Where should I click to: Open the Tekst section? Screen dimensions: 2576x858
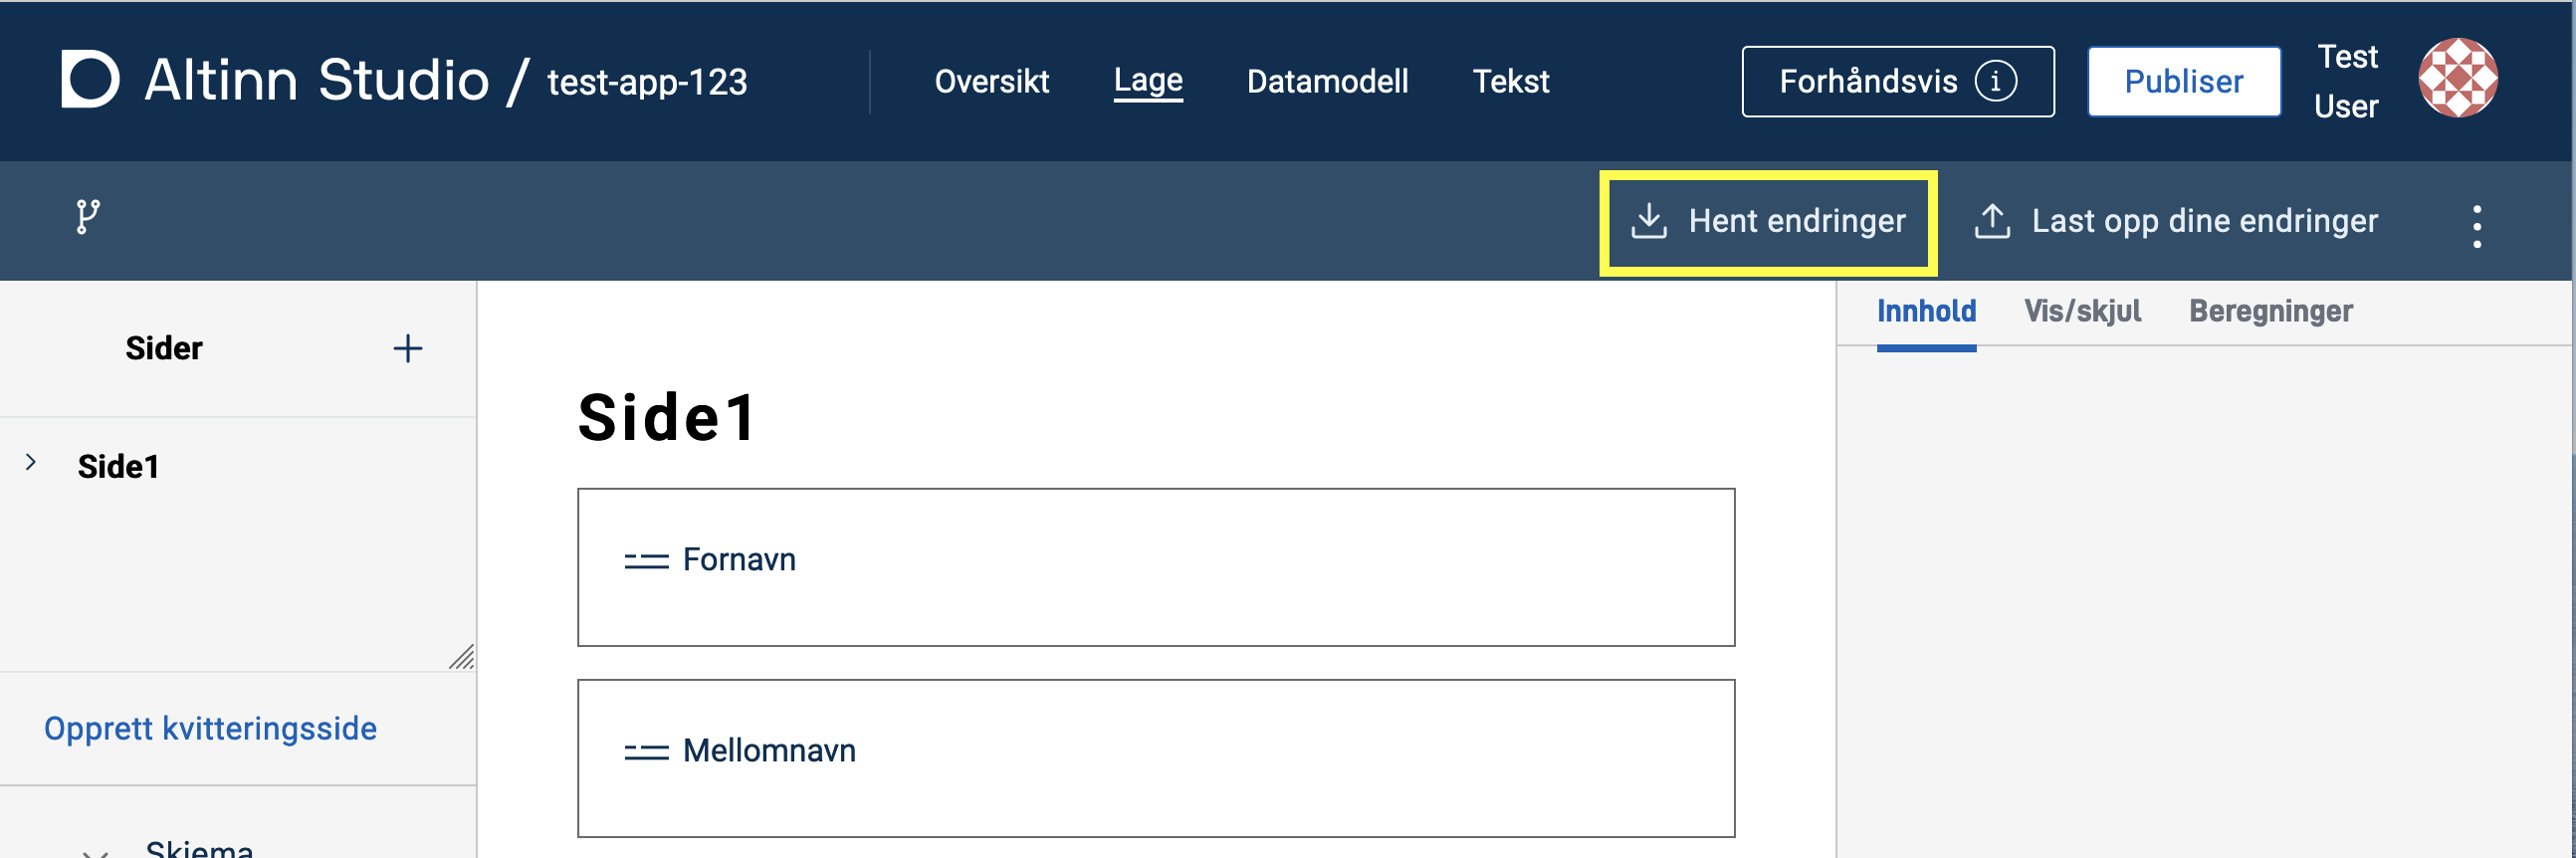pyautogui.click(x=1511, y=81)
